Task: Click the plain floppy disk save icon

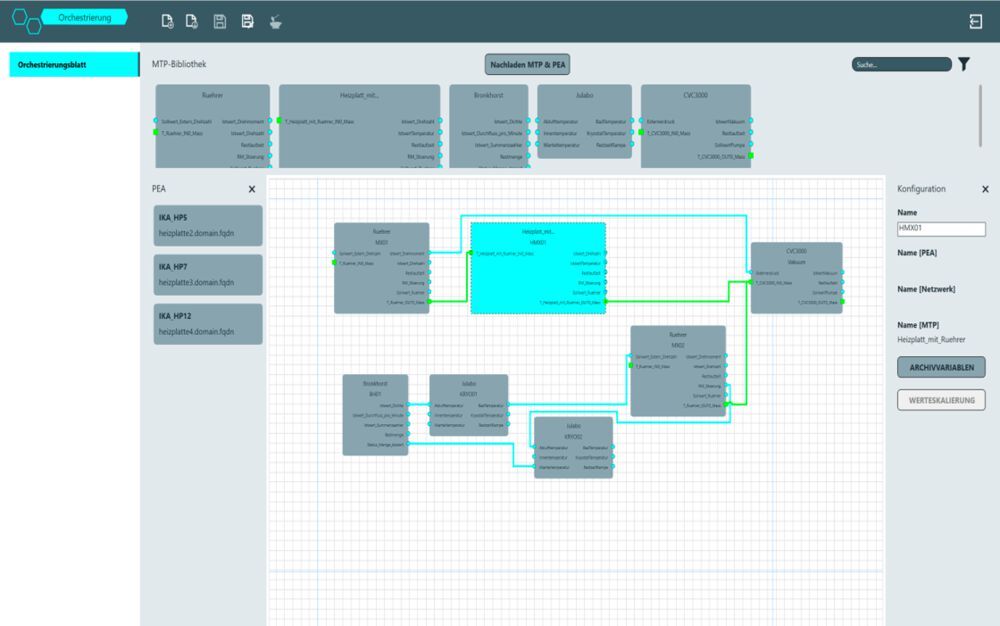Action: click(220, 21)
